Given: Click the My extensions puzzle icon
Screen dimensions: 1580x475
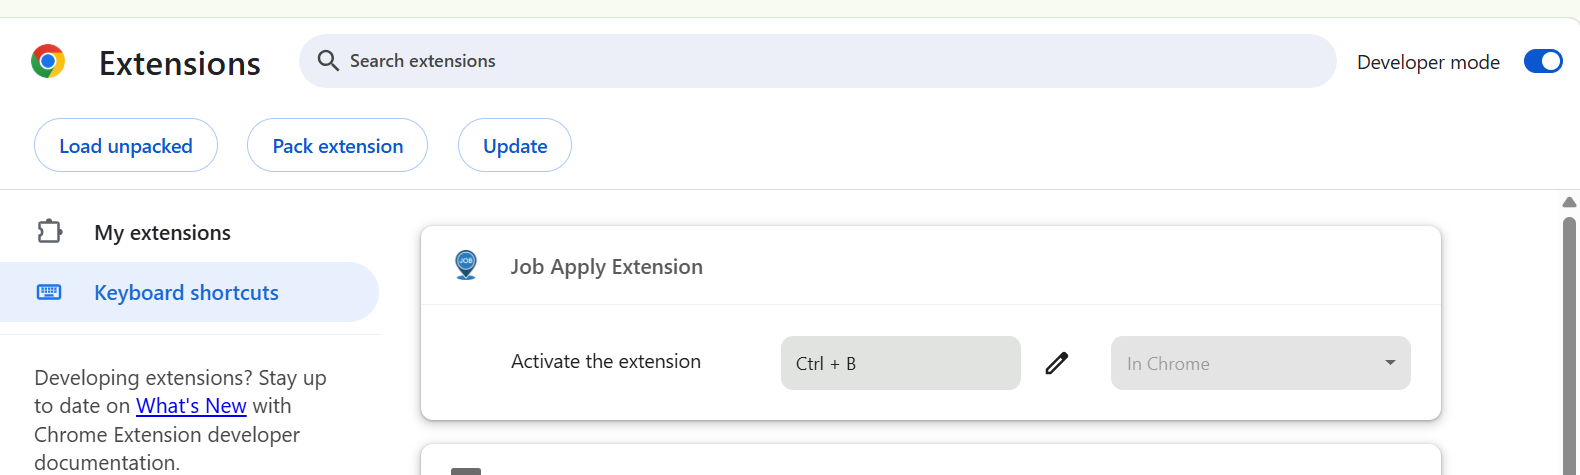Looking at the screenshot, I should click(49, 232).
